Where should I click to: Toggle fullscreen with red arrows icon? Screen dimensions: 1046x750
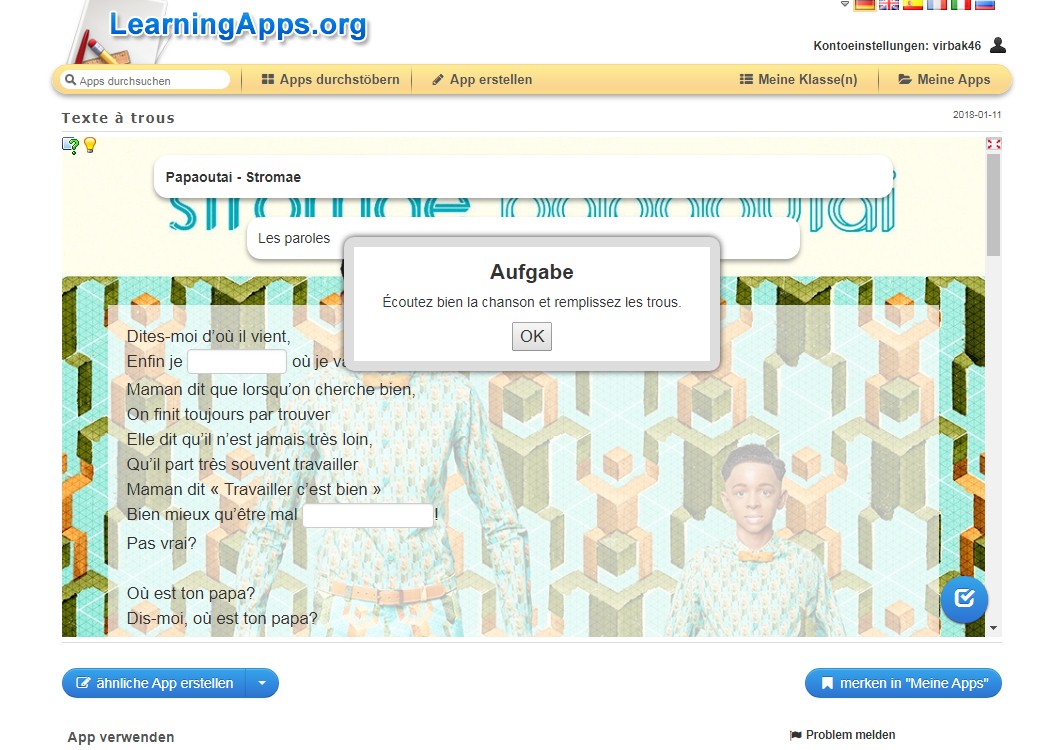coord(993,143)
